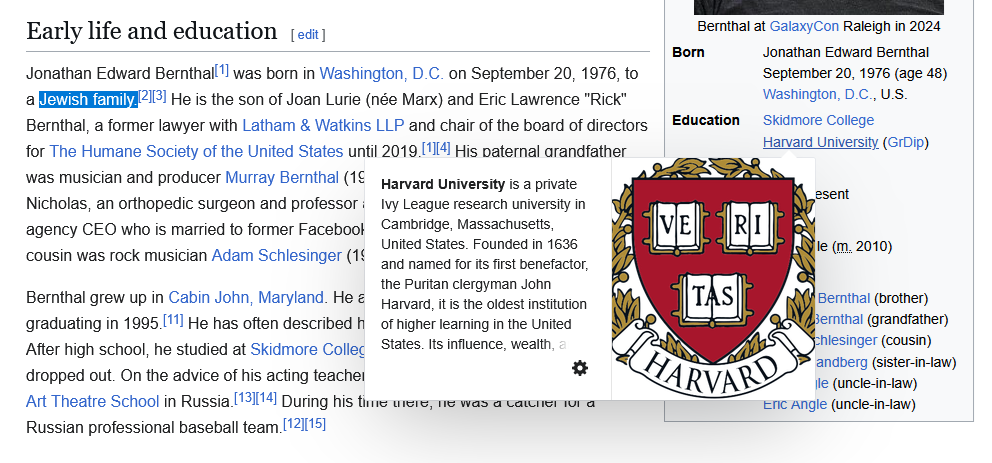Click the Early life and education heading
The width and height of the screenshot is (992, 463).
(x=151, y=31)
